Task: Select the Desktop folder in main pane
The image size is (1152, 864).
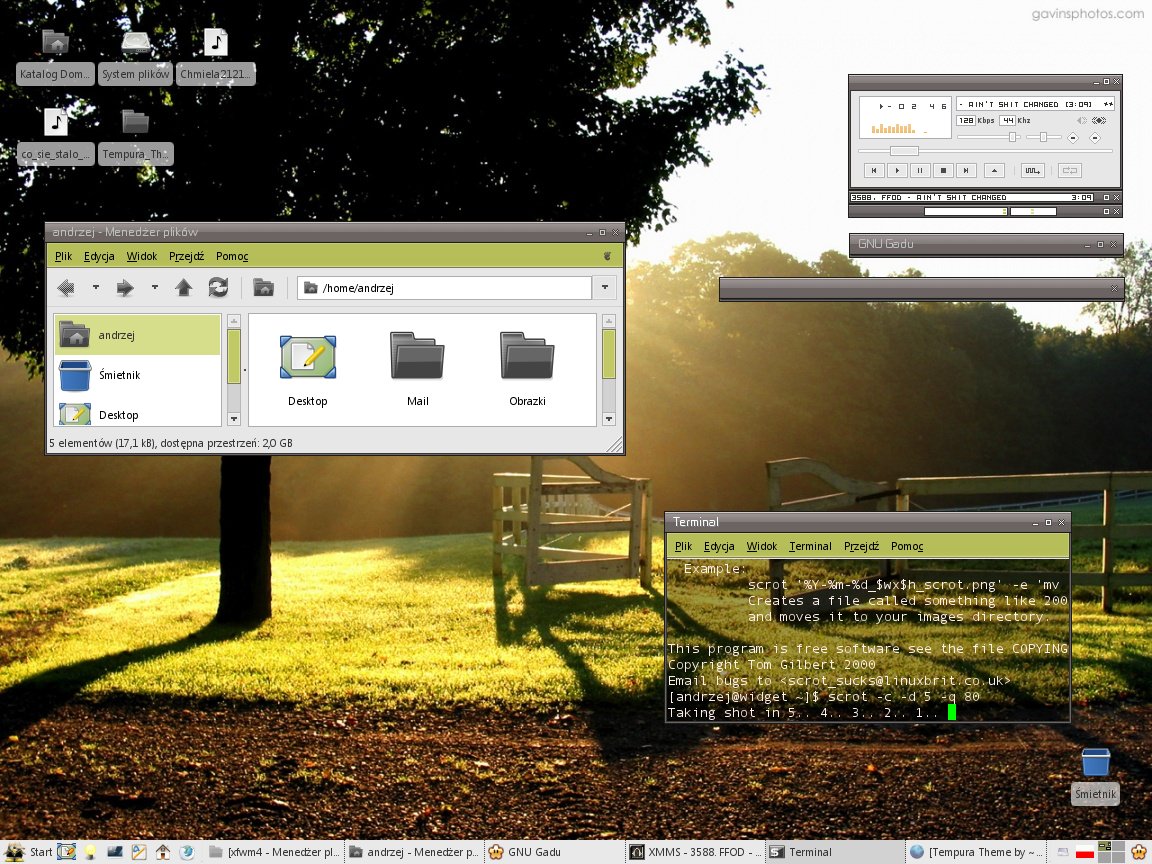Action: 308,370
